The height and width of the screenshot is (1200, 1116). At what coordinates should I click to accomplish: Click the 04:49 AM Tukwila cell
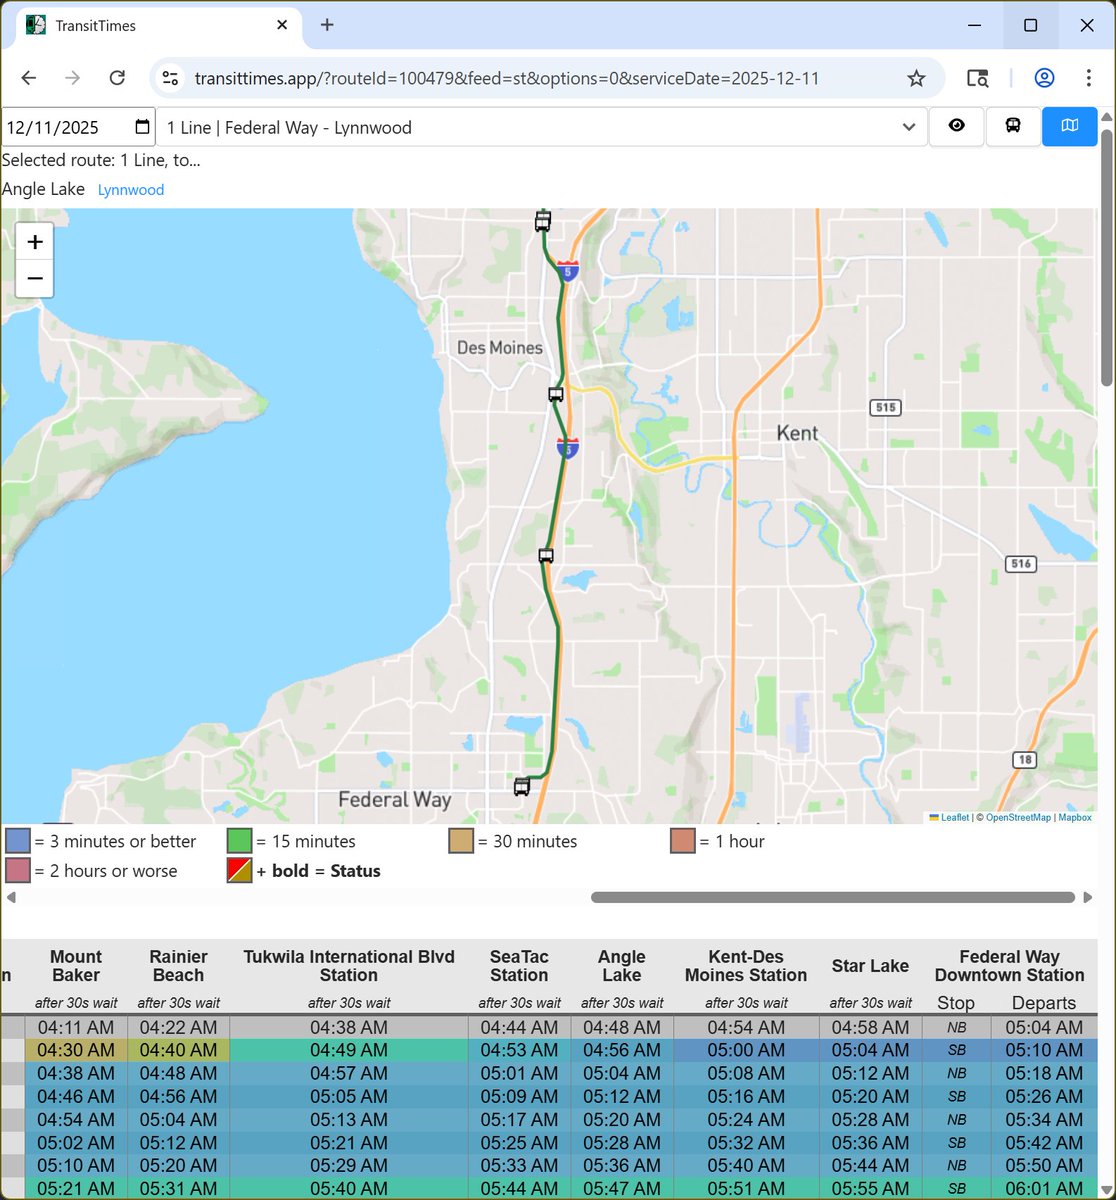pyautogui.click(x=349, y=1050)
